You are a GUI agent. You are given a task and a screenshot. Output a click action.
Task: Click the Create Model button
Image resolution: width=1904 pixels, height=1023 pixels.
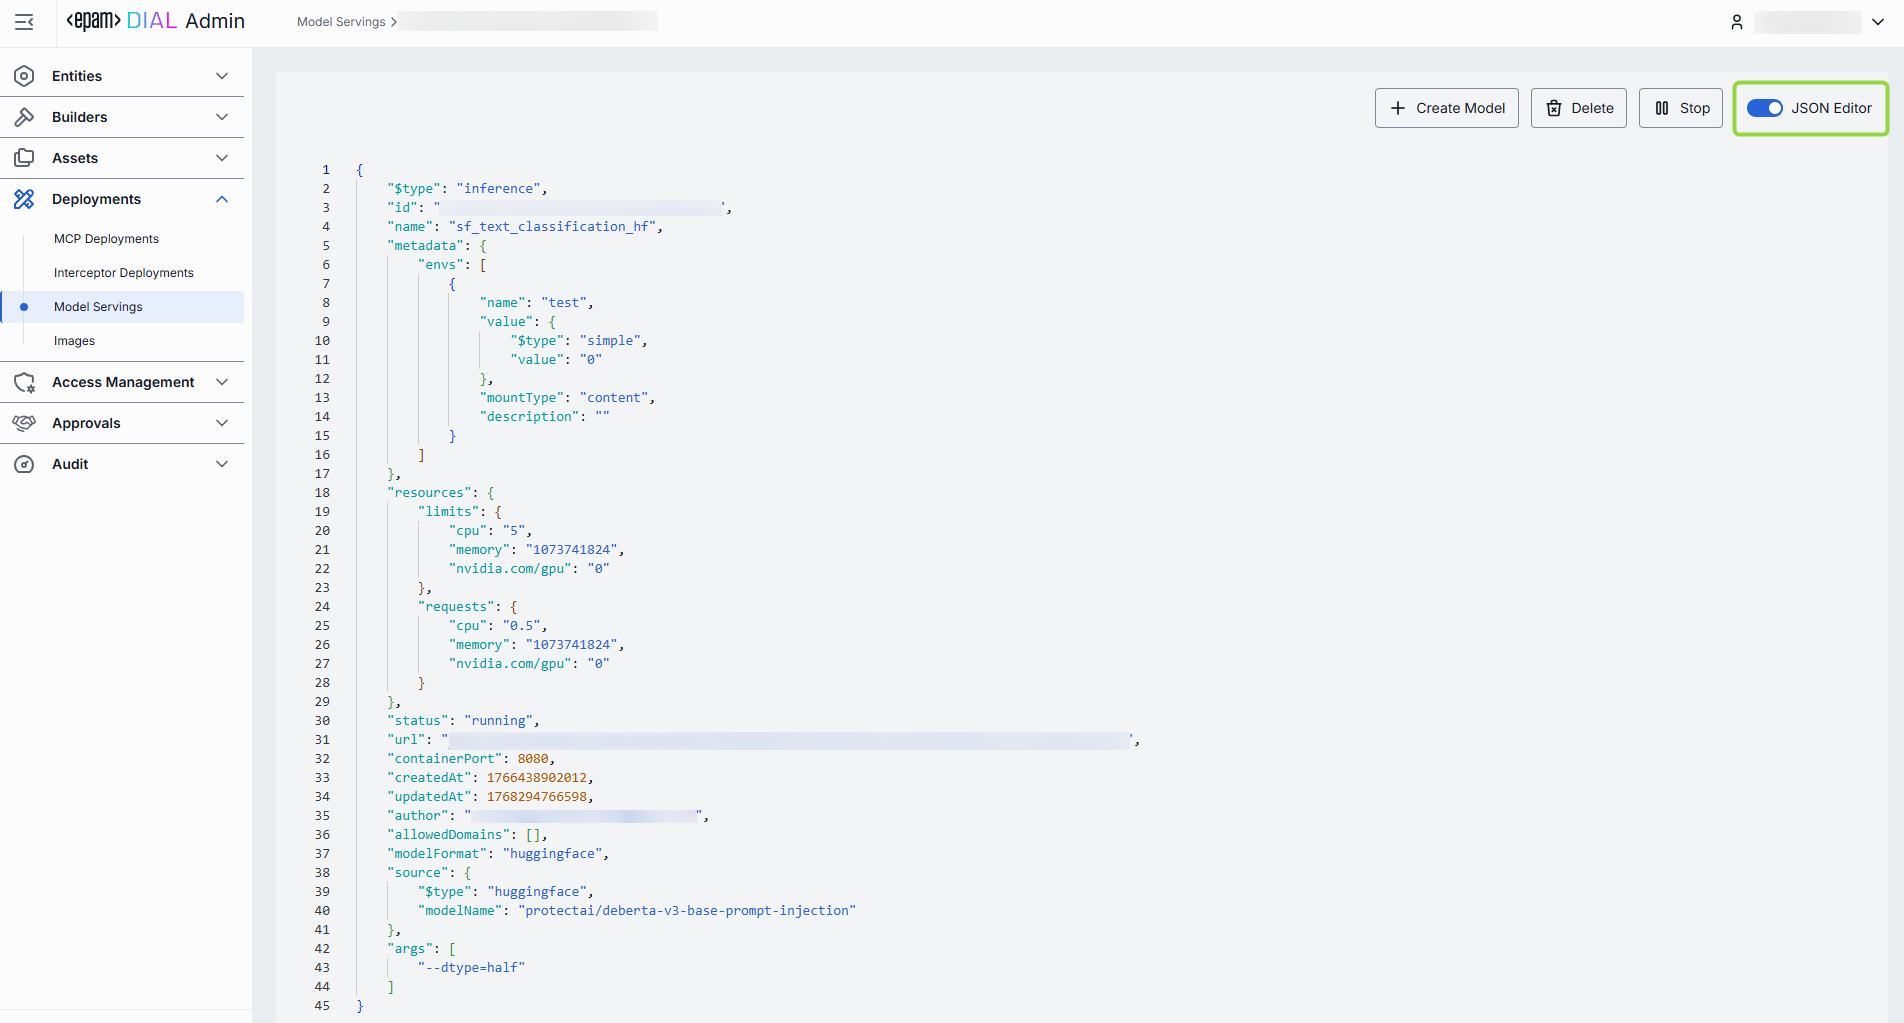pos(1446,108)
